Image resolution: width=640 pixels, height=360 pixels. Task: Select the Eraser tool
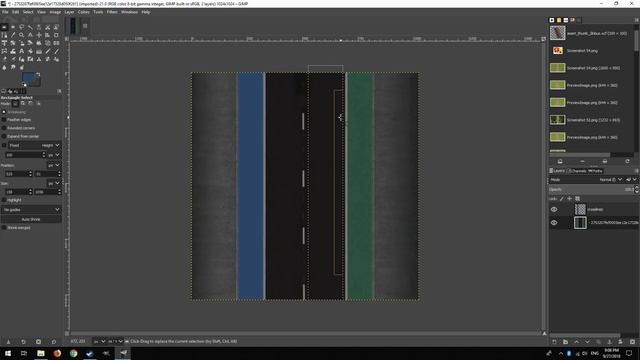click(x=4, y=59)
